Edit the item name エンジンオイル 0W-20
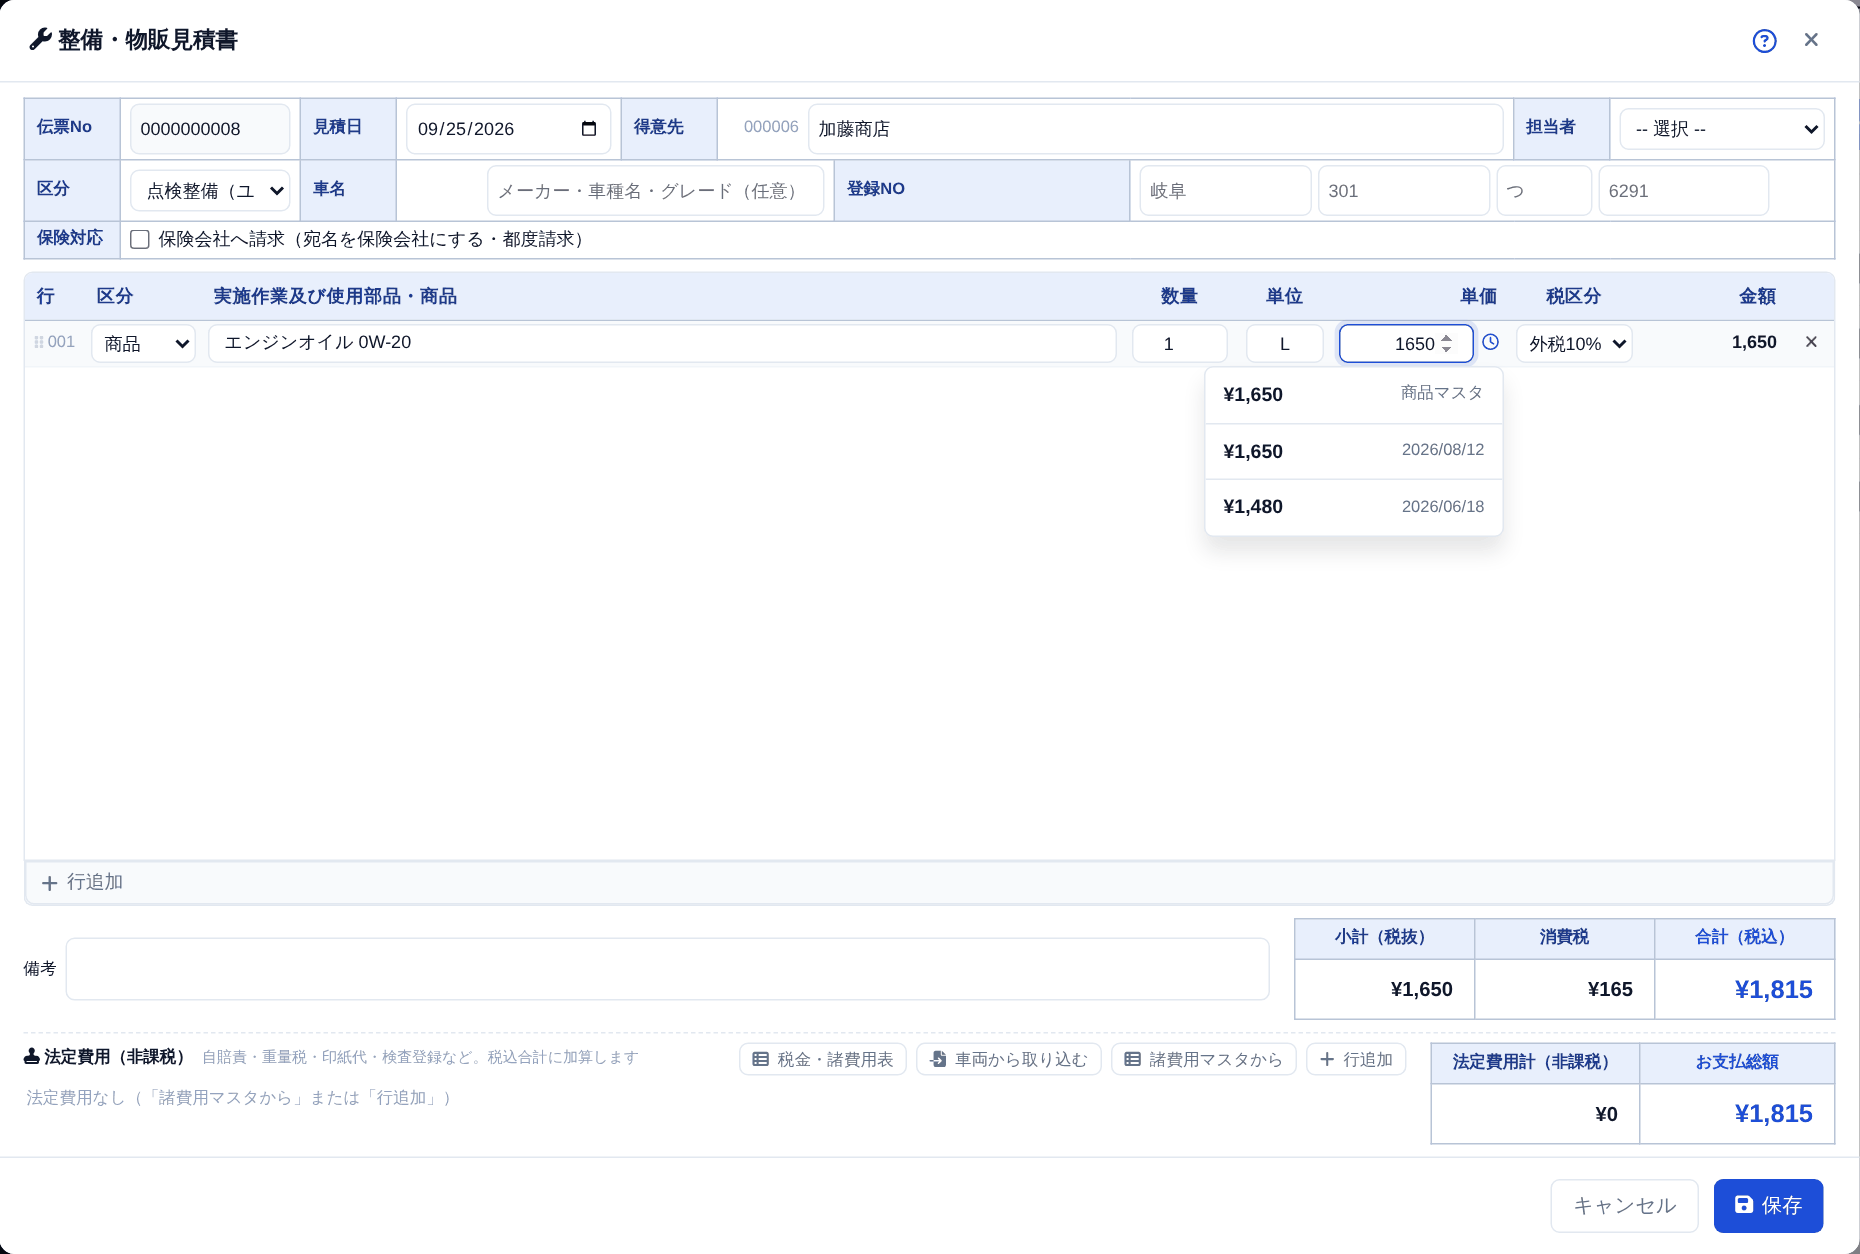Image resolution: width=1860 pixels, height=1254 pixels. [x=662, y=343]
